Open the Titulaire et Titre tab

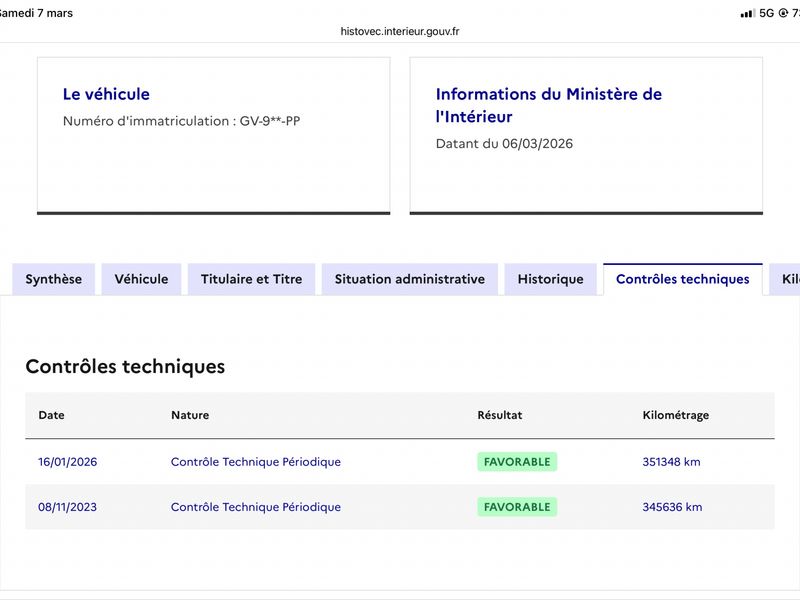[x=251, y=279]
